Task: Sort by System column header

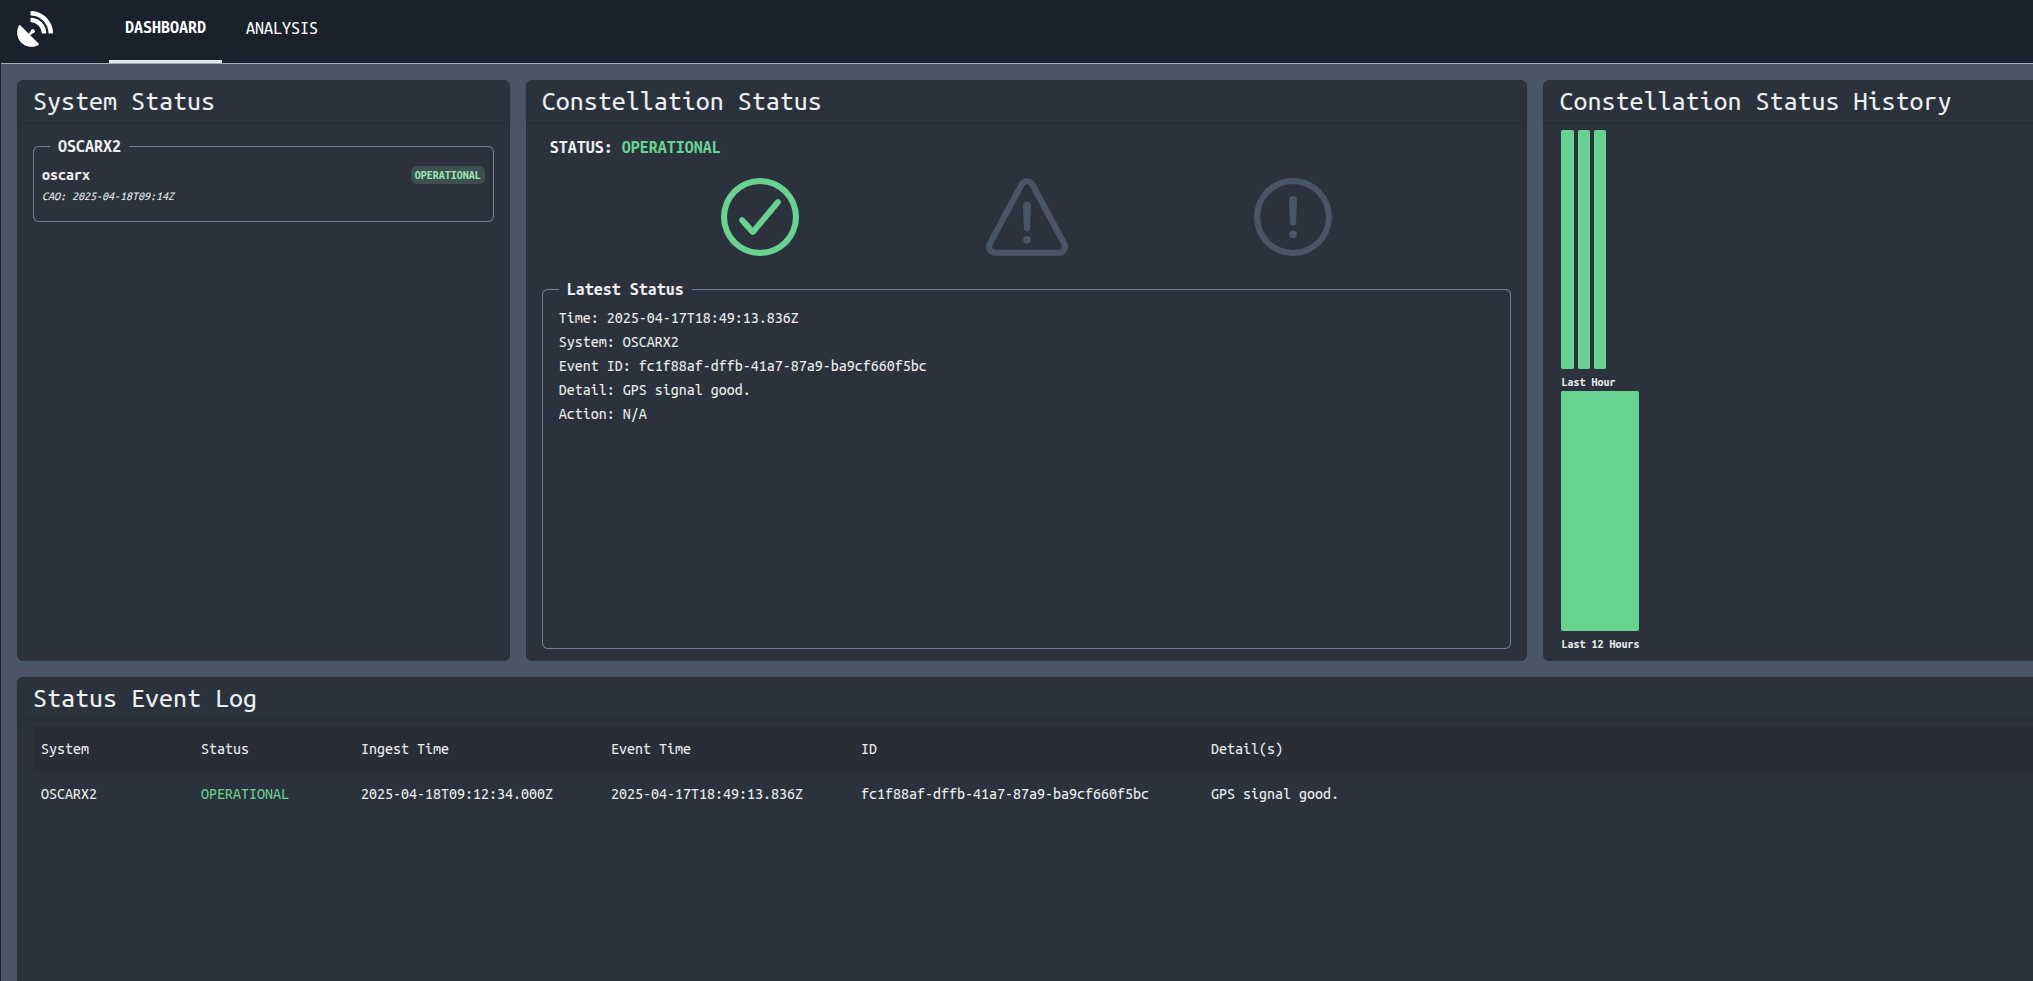Action: [x=65, y=749]
